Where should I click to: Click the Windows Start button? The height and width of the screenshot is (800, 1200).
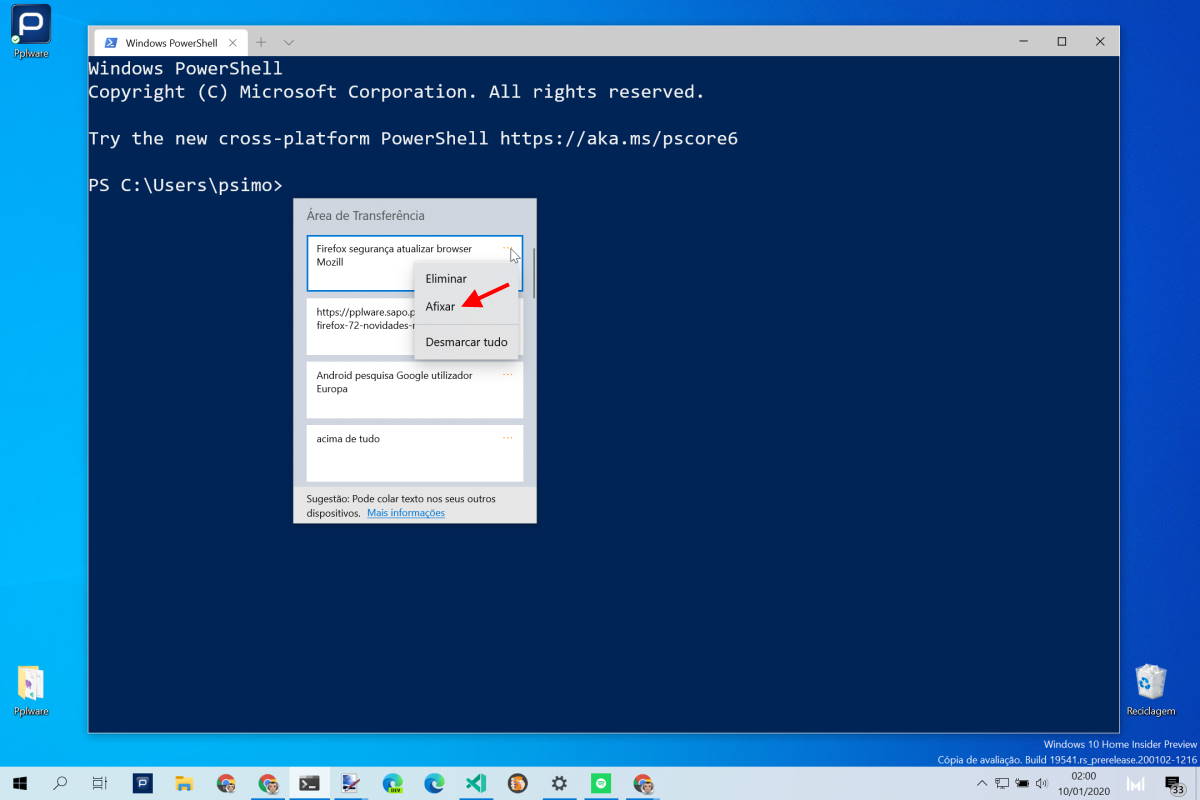20,783
